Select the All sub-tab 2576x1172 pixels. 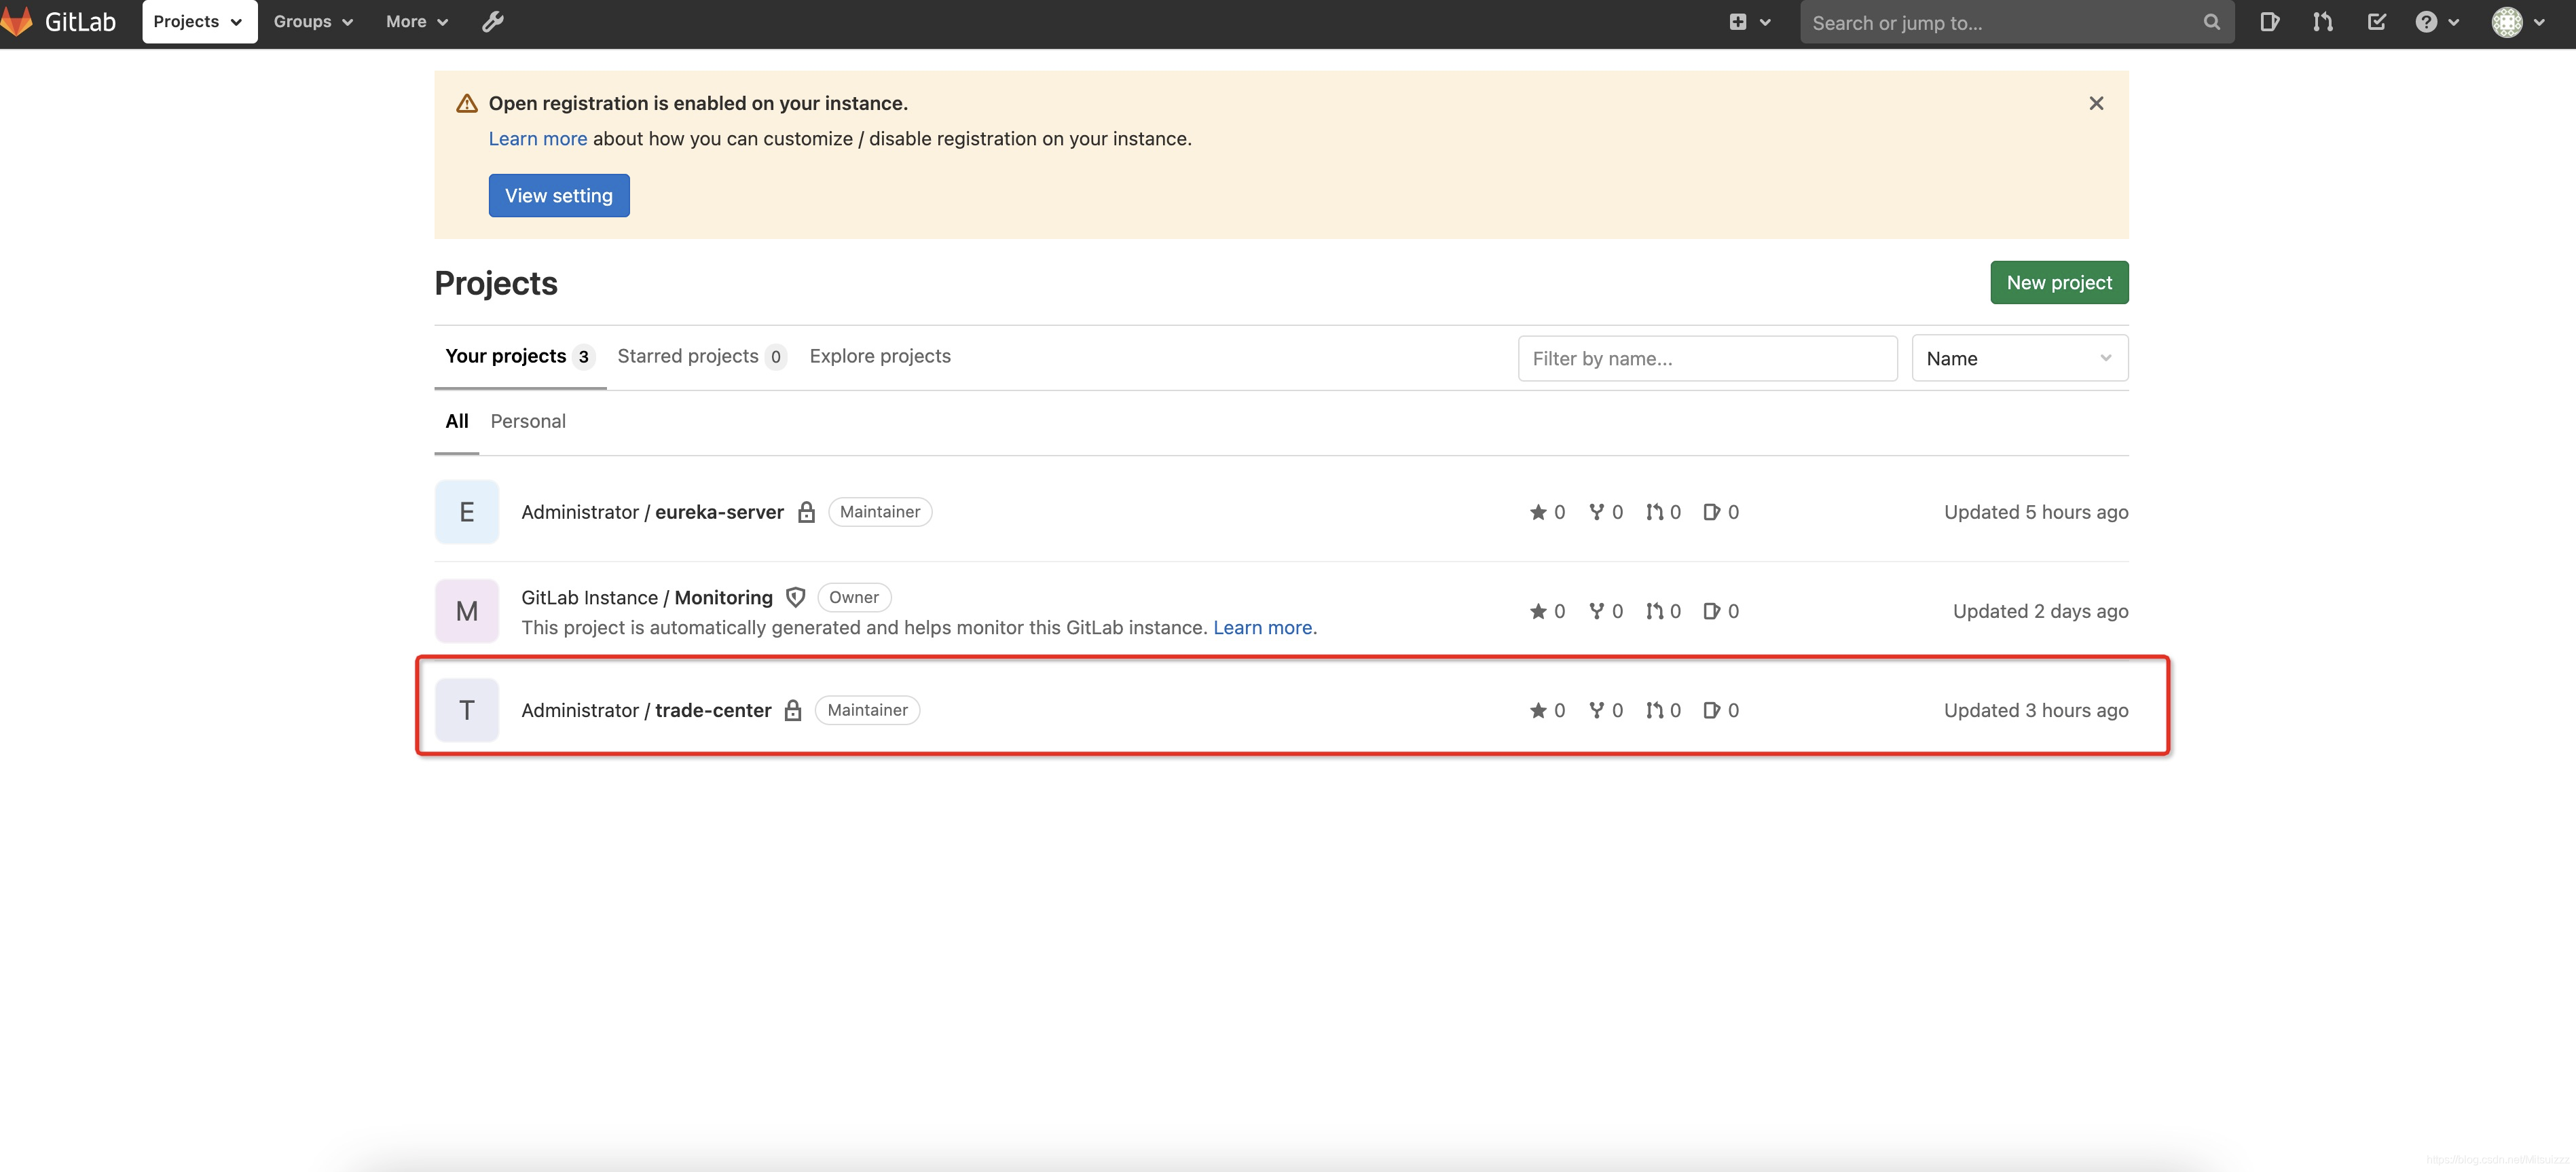pos(456,421)
